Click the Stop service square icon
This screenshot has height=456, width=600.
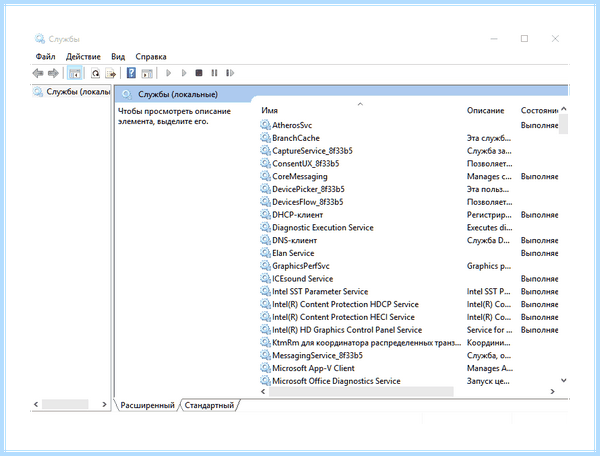199,73
